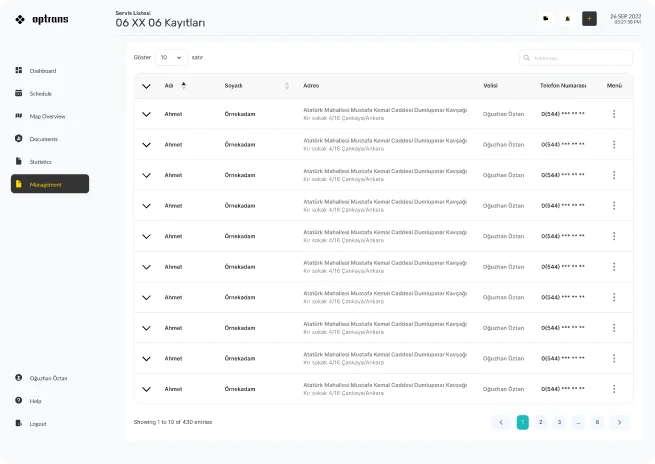Click the Logout icon in sidebar

click(19, 423)
